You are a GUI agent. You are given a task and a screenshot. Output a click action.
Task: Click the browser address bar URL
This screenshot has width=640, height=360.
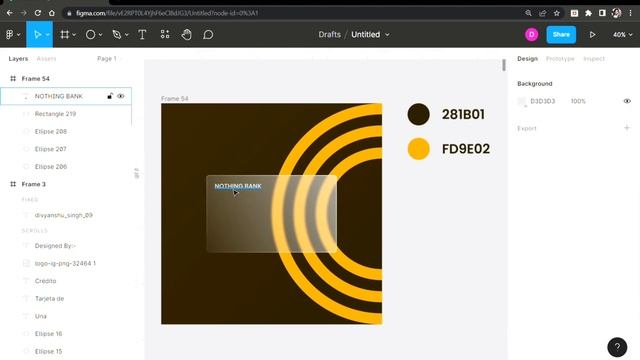(167, 13)
